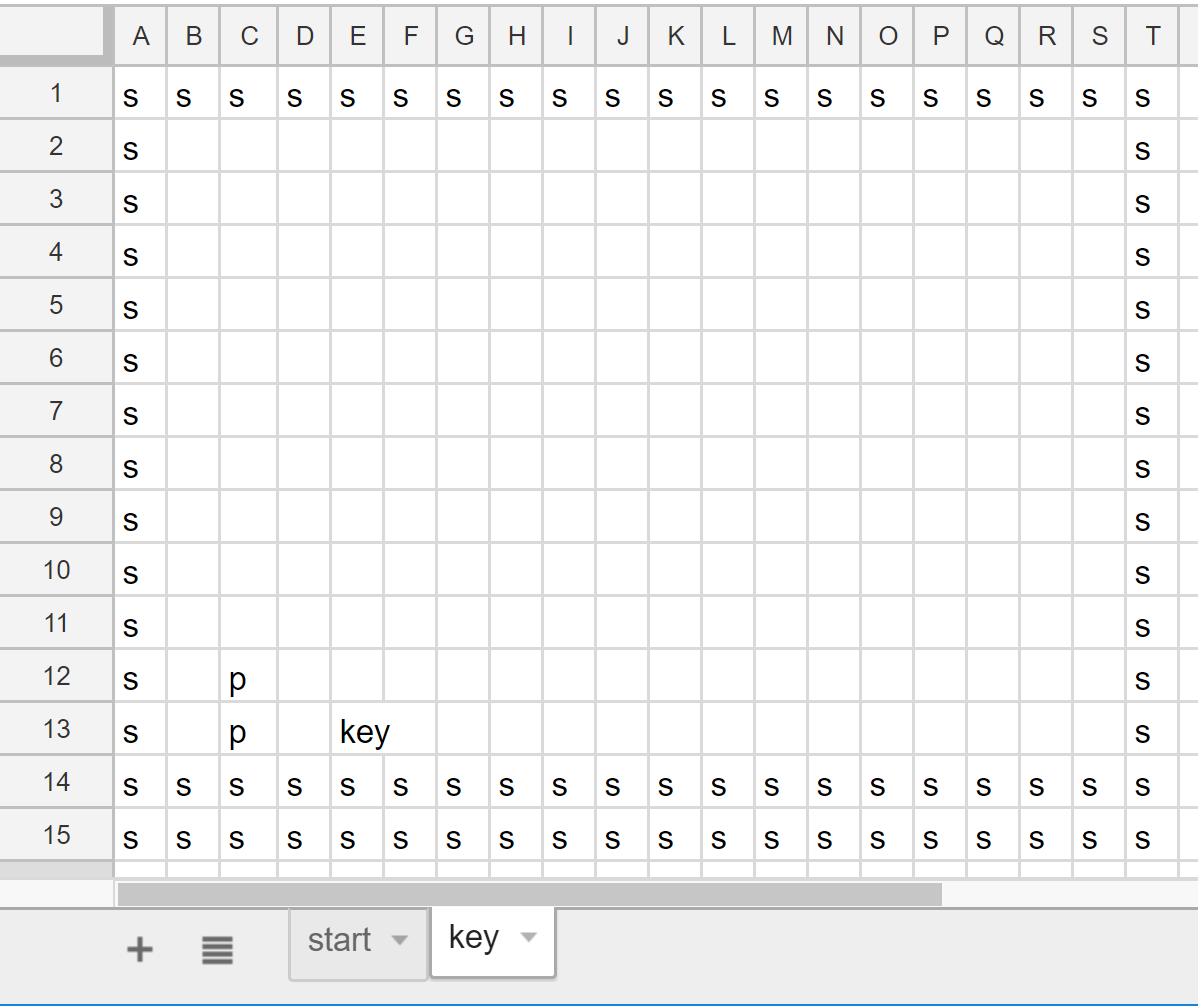Image resolution: width=1198 pixels, height=1006 pixels.
Task: Click the add sheet plus icon
Action: (140, 949)
